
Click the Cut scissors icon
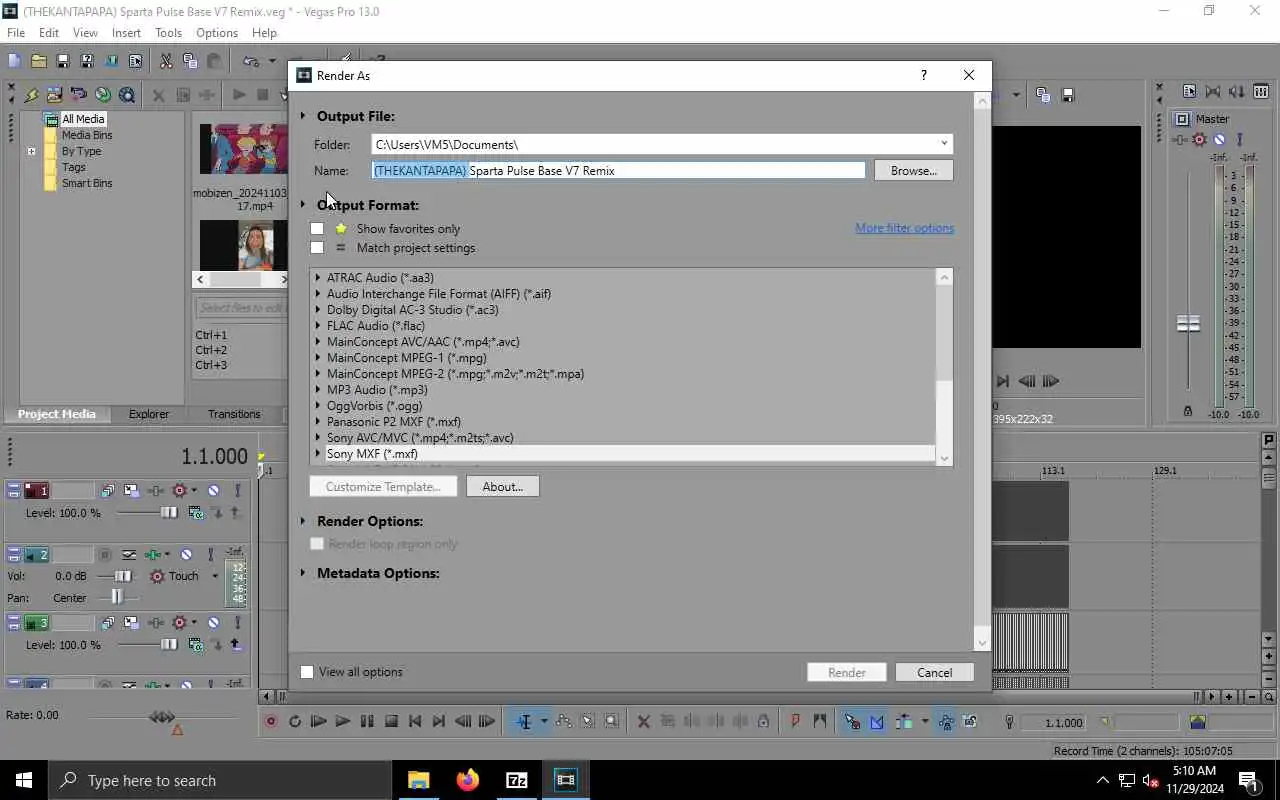tap(166, 61)
